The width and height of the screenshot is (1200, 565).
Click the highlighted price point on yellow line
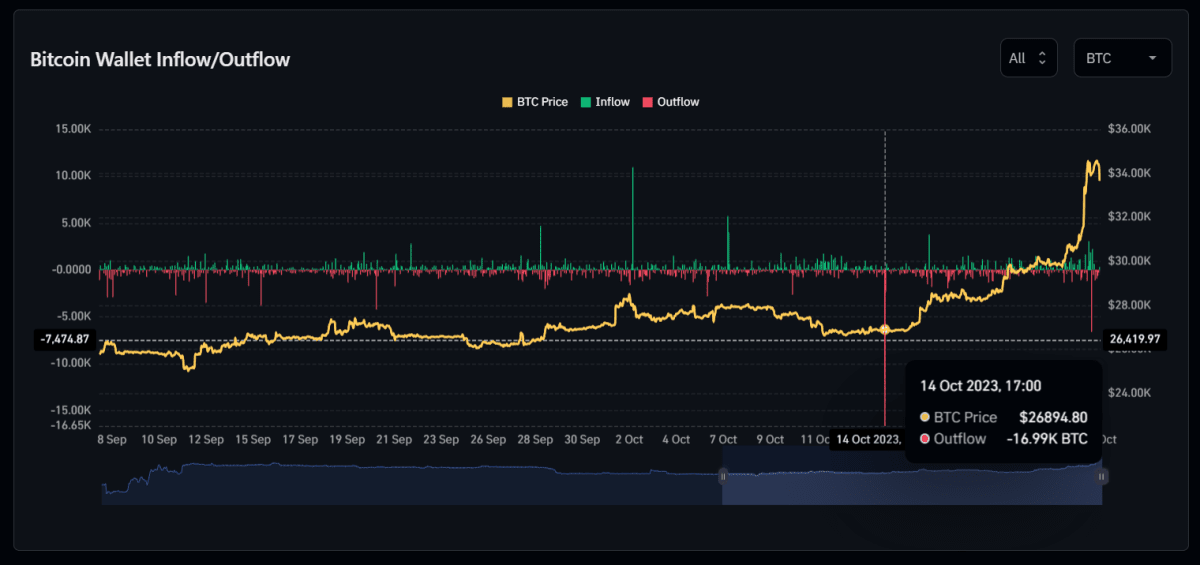coord(885,329)
